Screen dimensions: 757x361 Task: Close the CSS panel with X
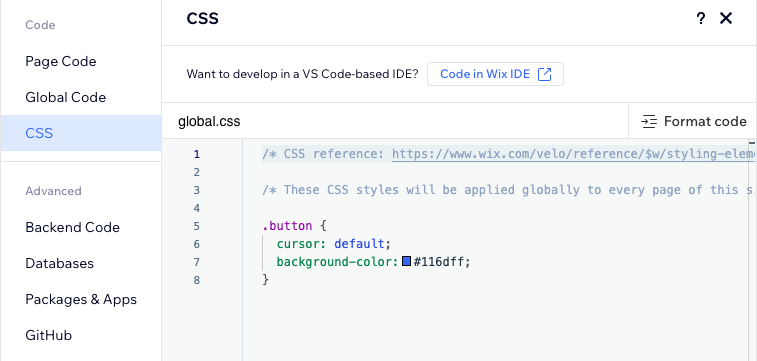pyautogui.click(x=726, y=18)
